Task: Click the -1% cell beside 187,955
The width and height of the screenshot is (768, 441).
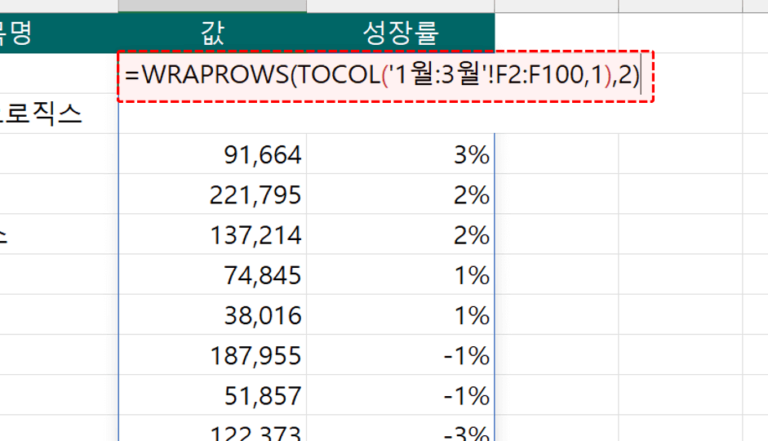Action: pos(400,356)
